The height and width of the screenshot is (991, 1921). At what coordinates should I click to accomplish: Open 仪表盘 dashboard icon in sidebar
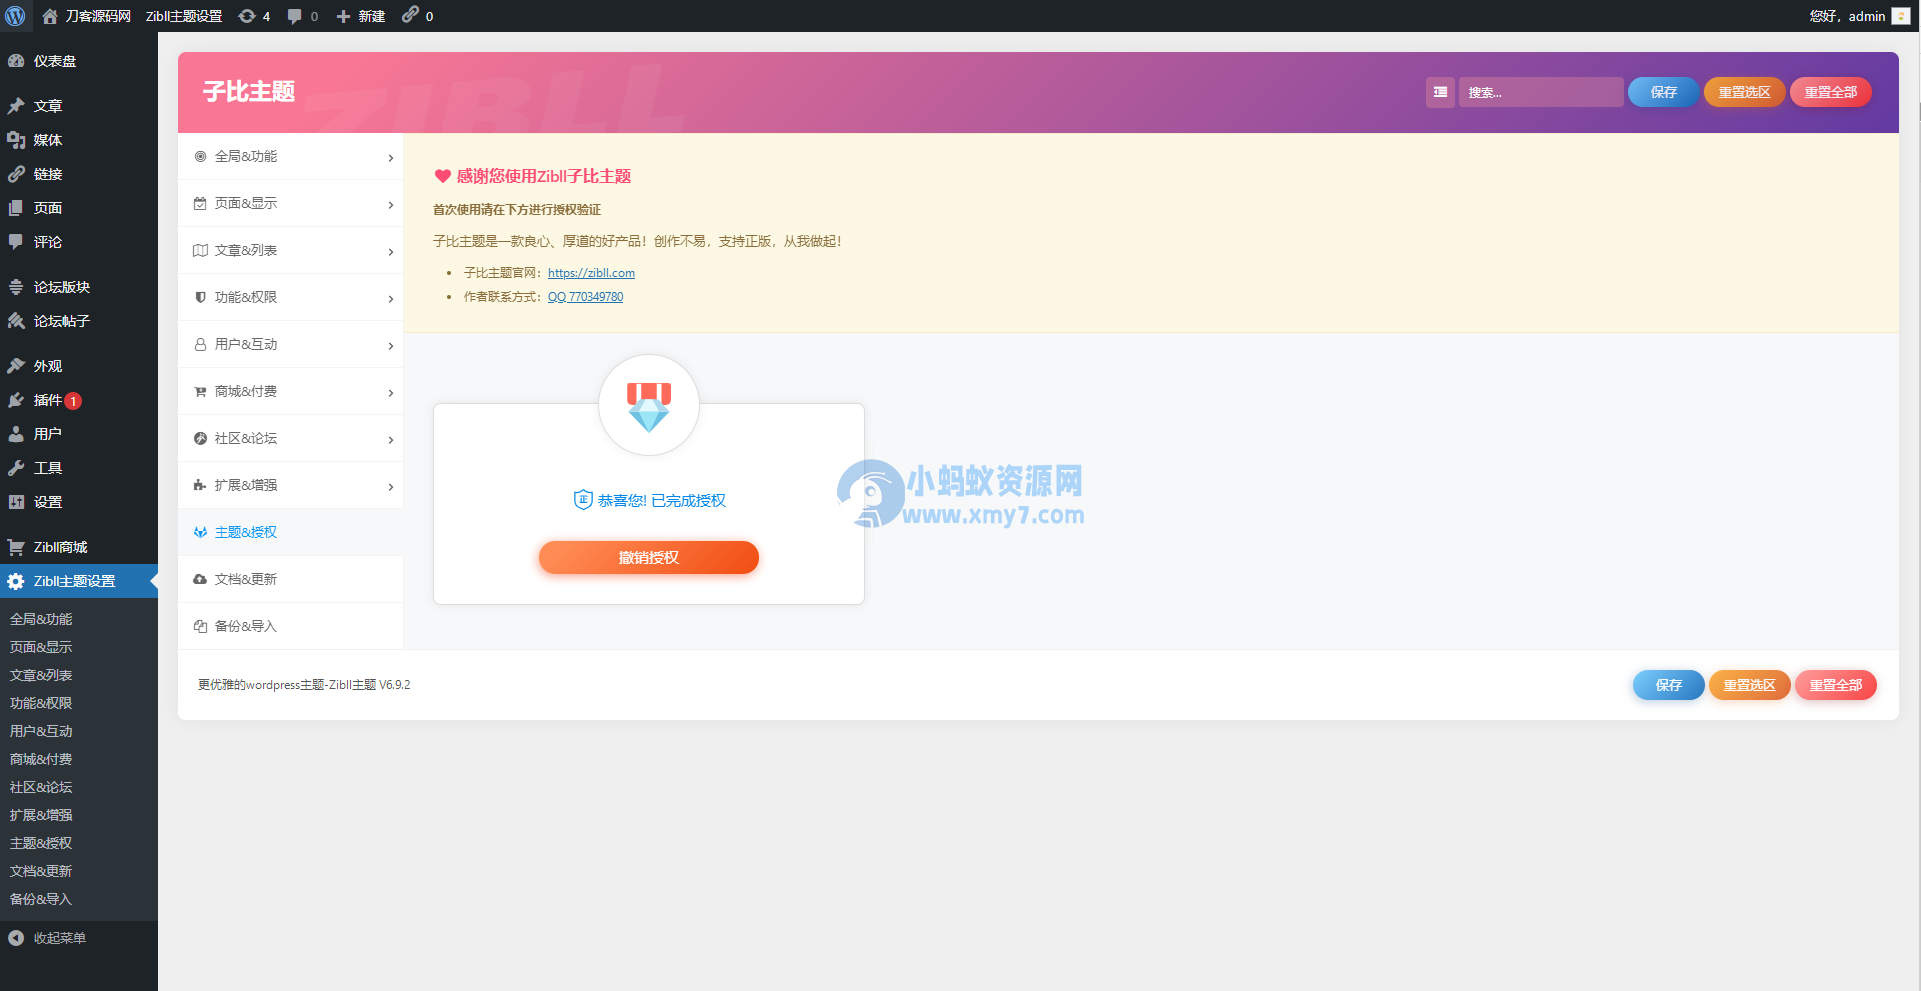pos(16,61)
